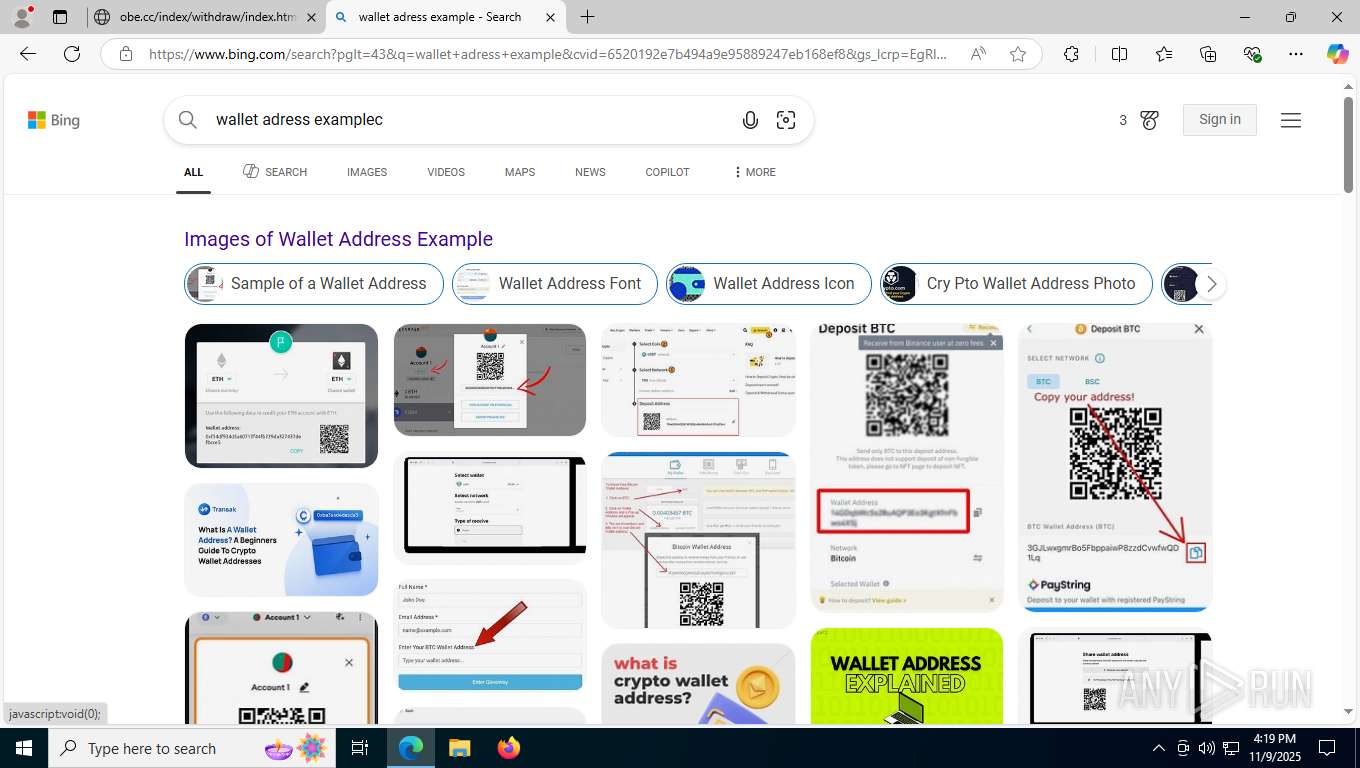The height and width of the screenshot is (768, 1360).
Task: Open Edge settings and more menu
Action: (x=1296, y=54)
